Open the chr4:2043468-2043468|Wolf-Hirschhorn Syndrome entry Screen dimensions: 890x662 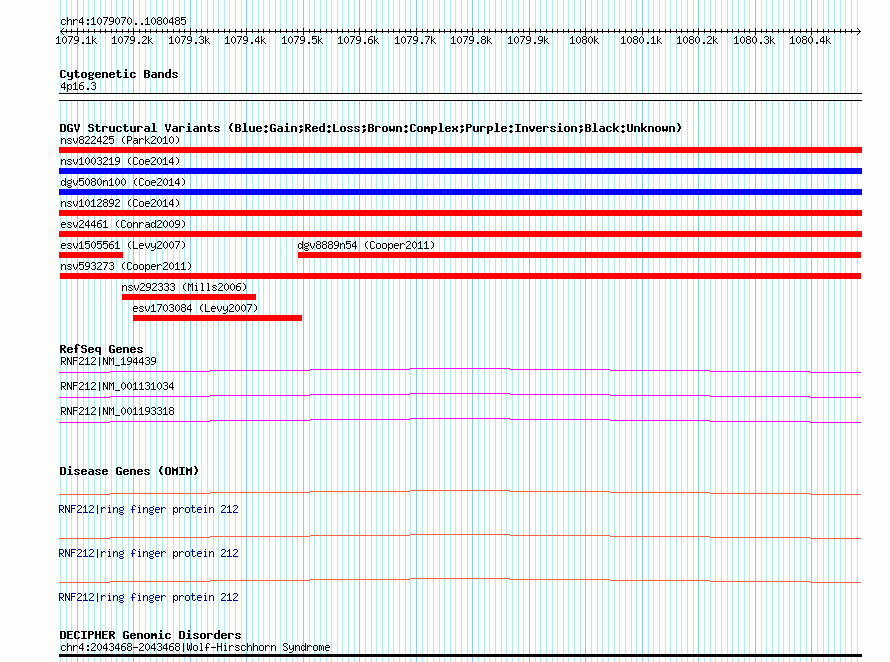point(195,647)
